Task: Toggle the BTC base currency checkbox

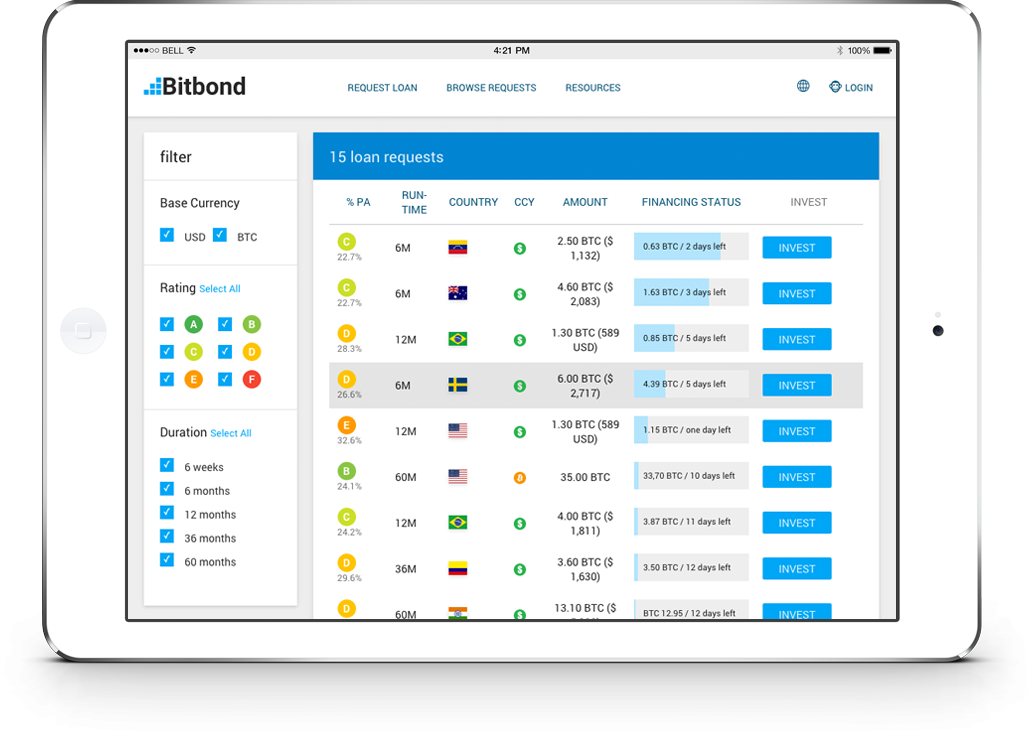Action: click(x=220, y=236)
